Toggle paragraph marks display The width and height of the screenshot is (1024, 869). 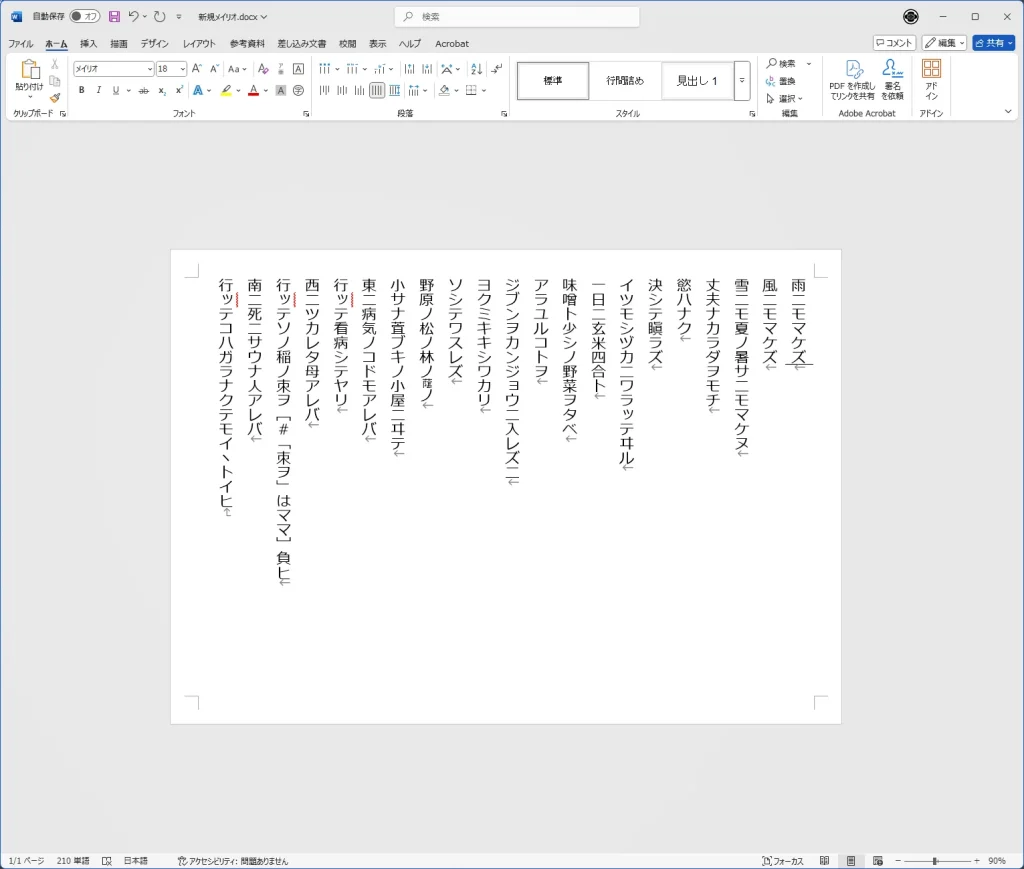pyautogui.click(x=497, y=69)
